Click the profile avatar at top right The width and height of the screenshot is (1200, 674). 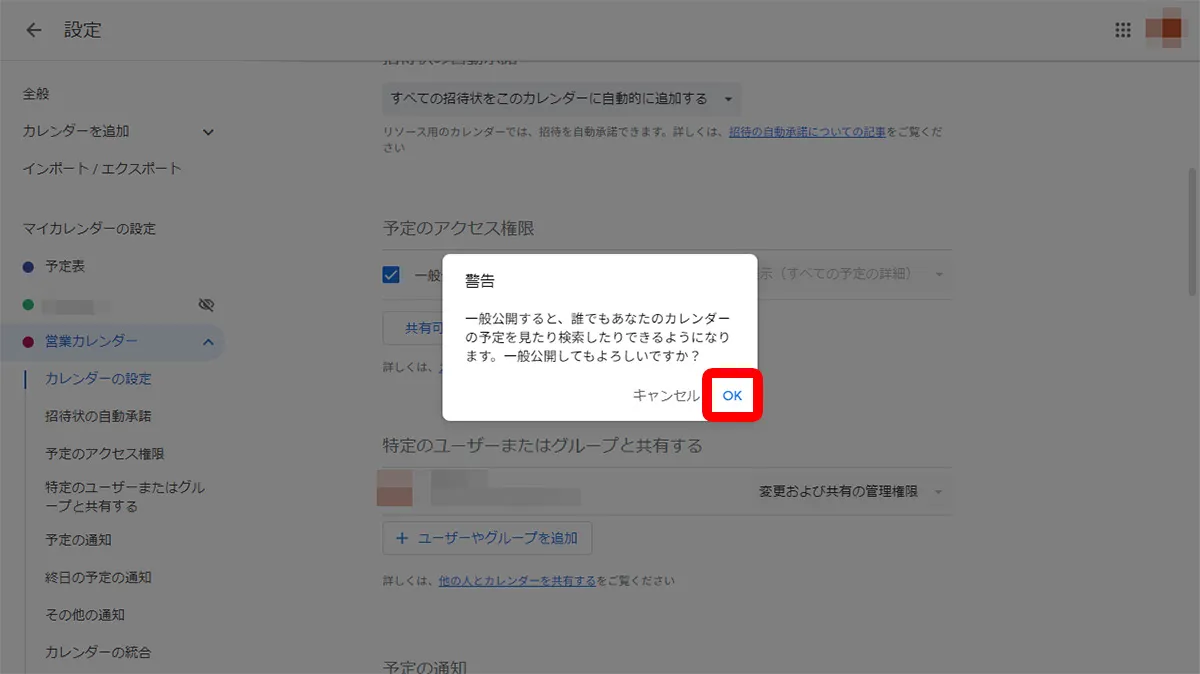click(1163, 29)
